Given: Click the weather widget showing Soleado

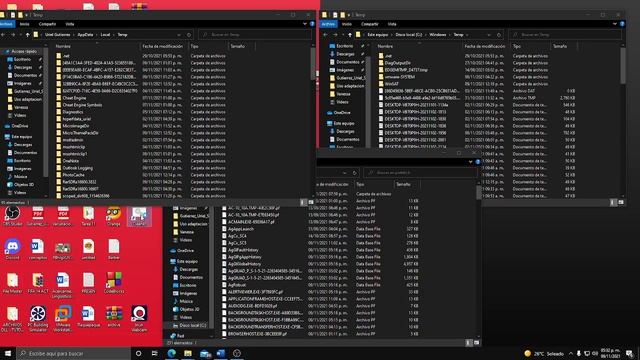Looking at the screenshot, I should click(544, 353).
